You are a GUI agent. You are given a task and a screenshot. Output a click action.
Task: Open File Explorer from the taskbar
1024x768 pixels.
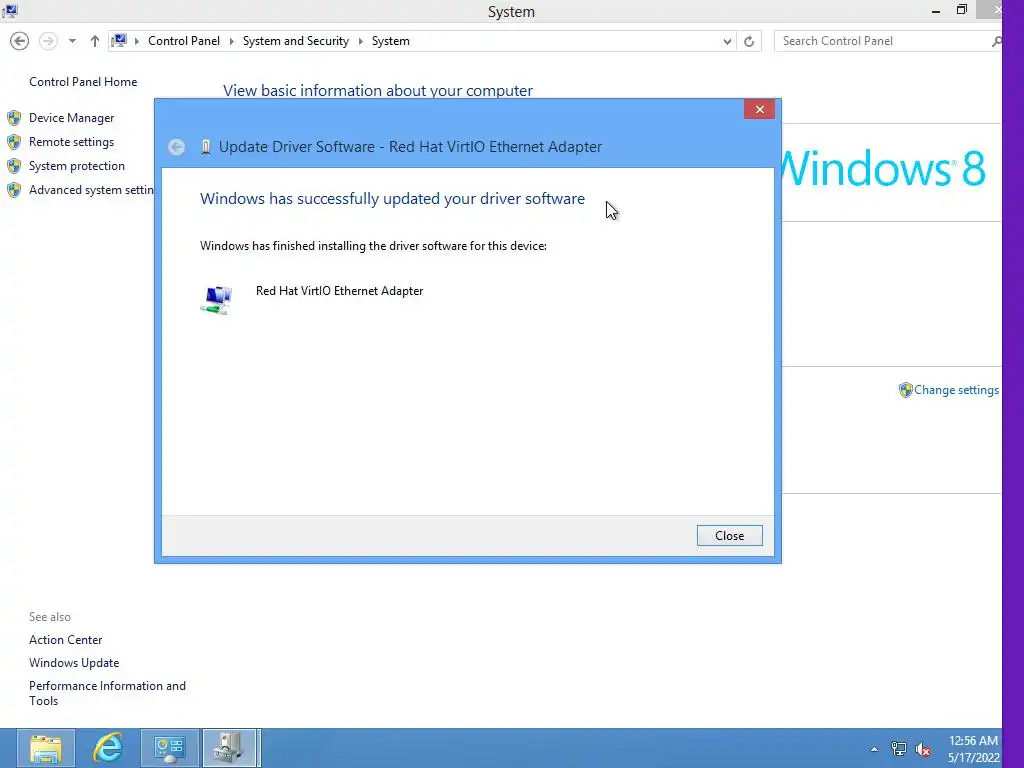click(46, 748)
